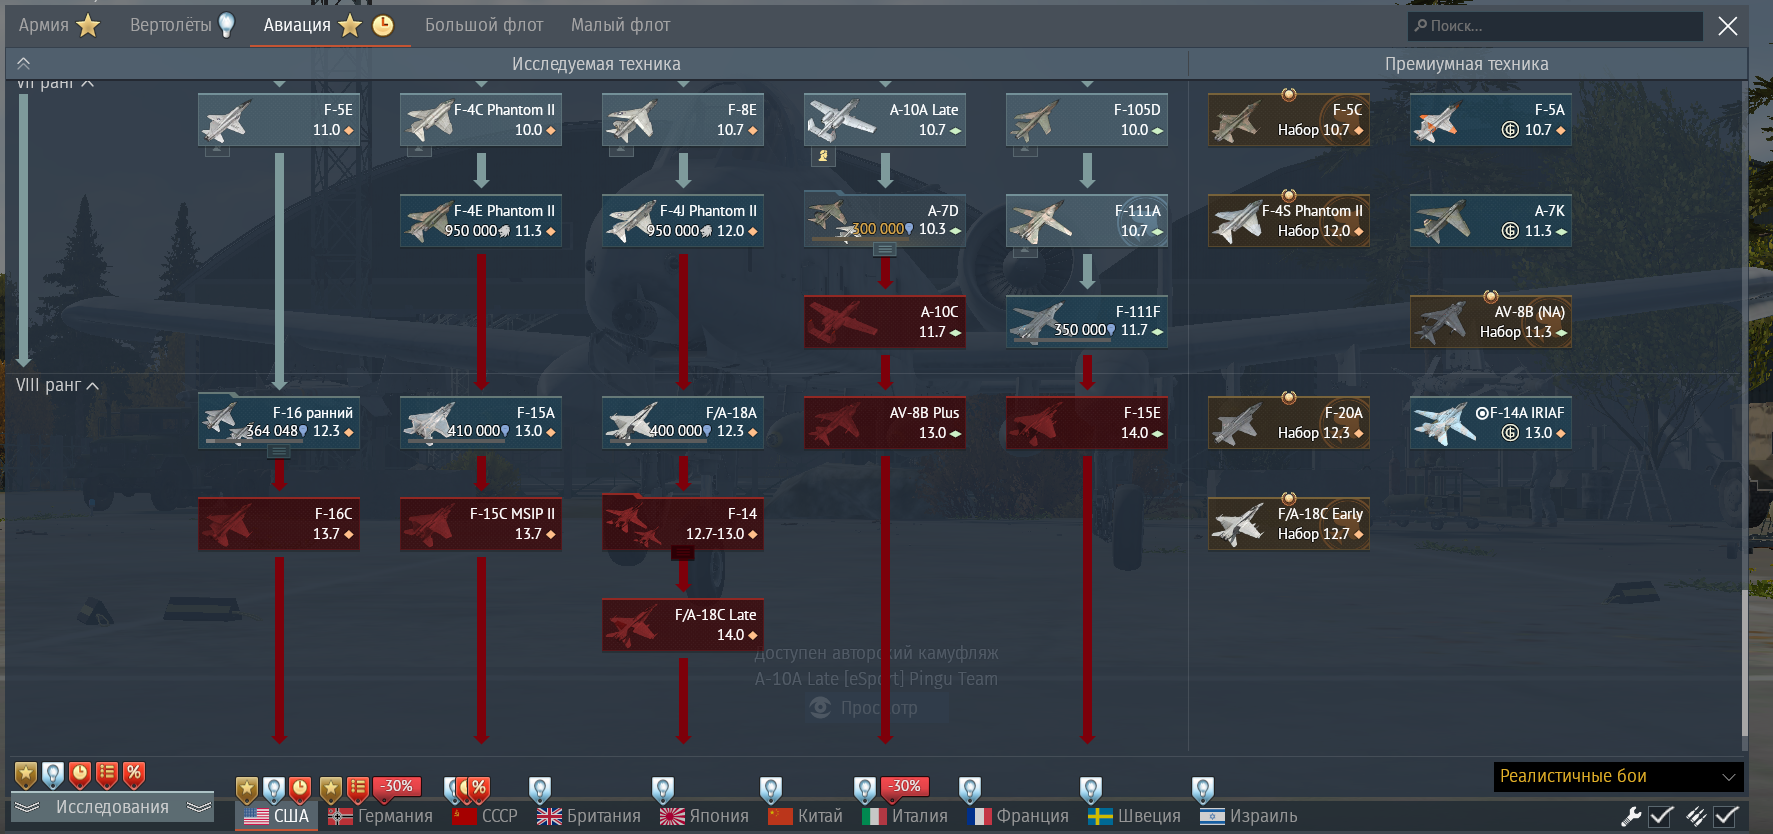Switch to the Германия nation tab
Viewport: 1773px width, 834px height.
[380, 816]
